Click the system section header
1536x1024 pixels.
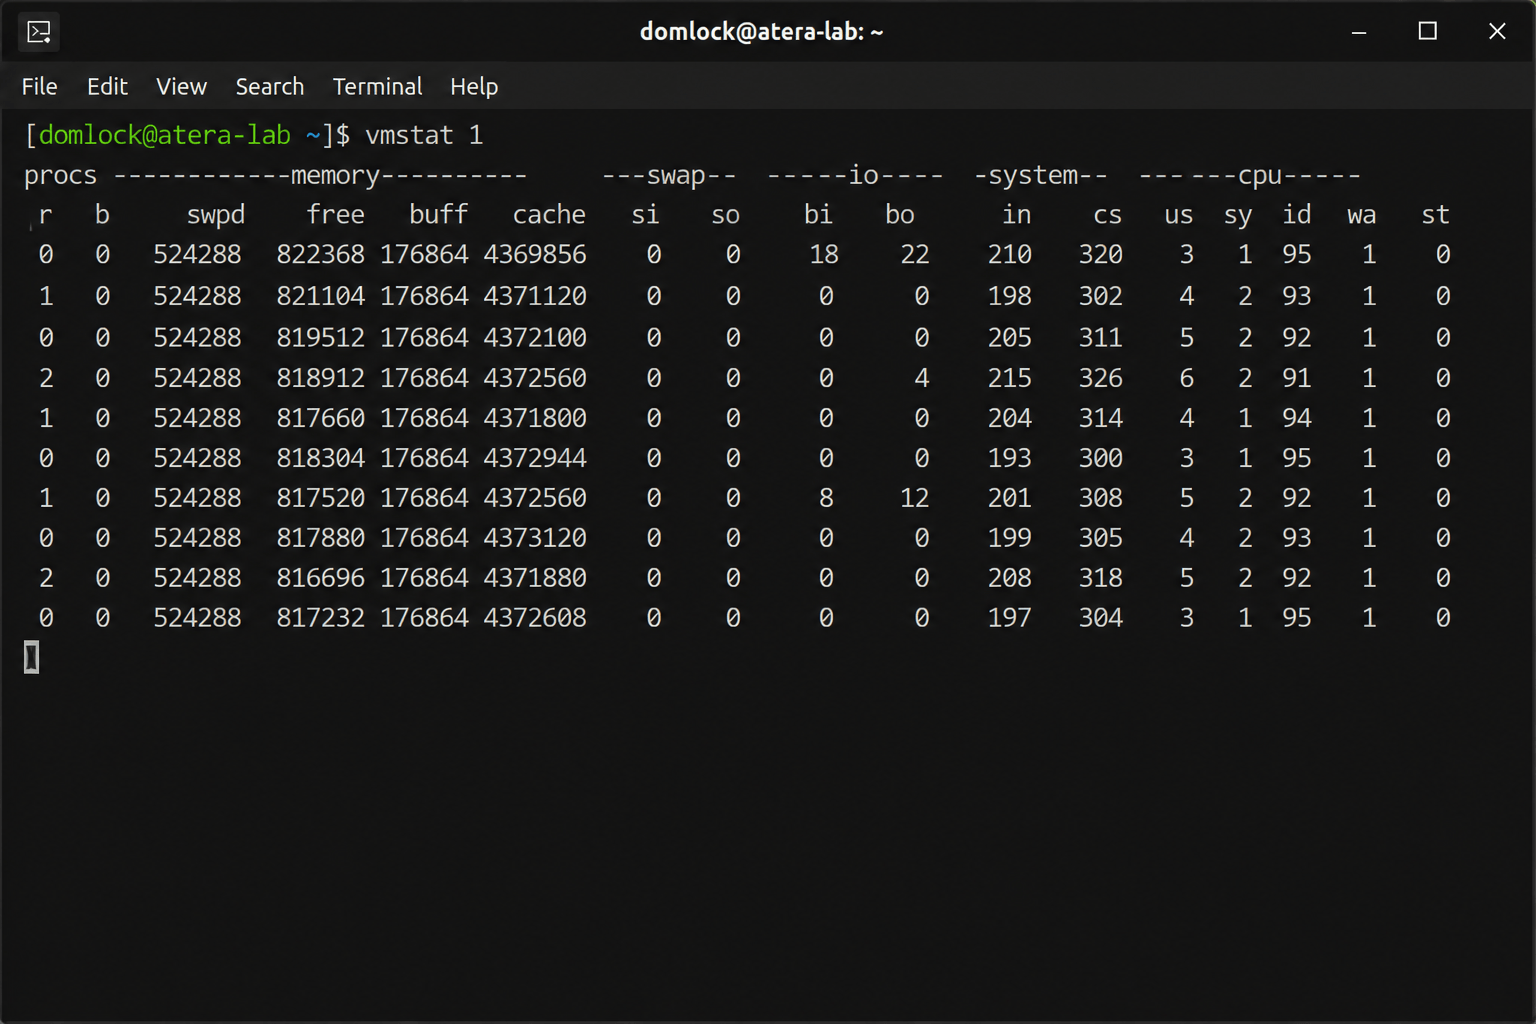(x=1041, y=176)
